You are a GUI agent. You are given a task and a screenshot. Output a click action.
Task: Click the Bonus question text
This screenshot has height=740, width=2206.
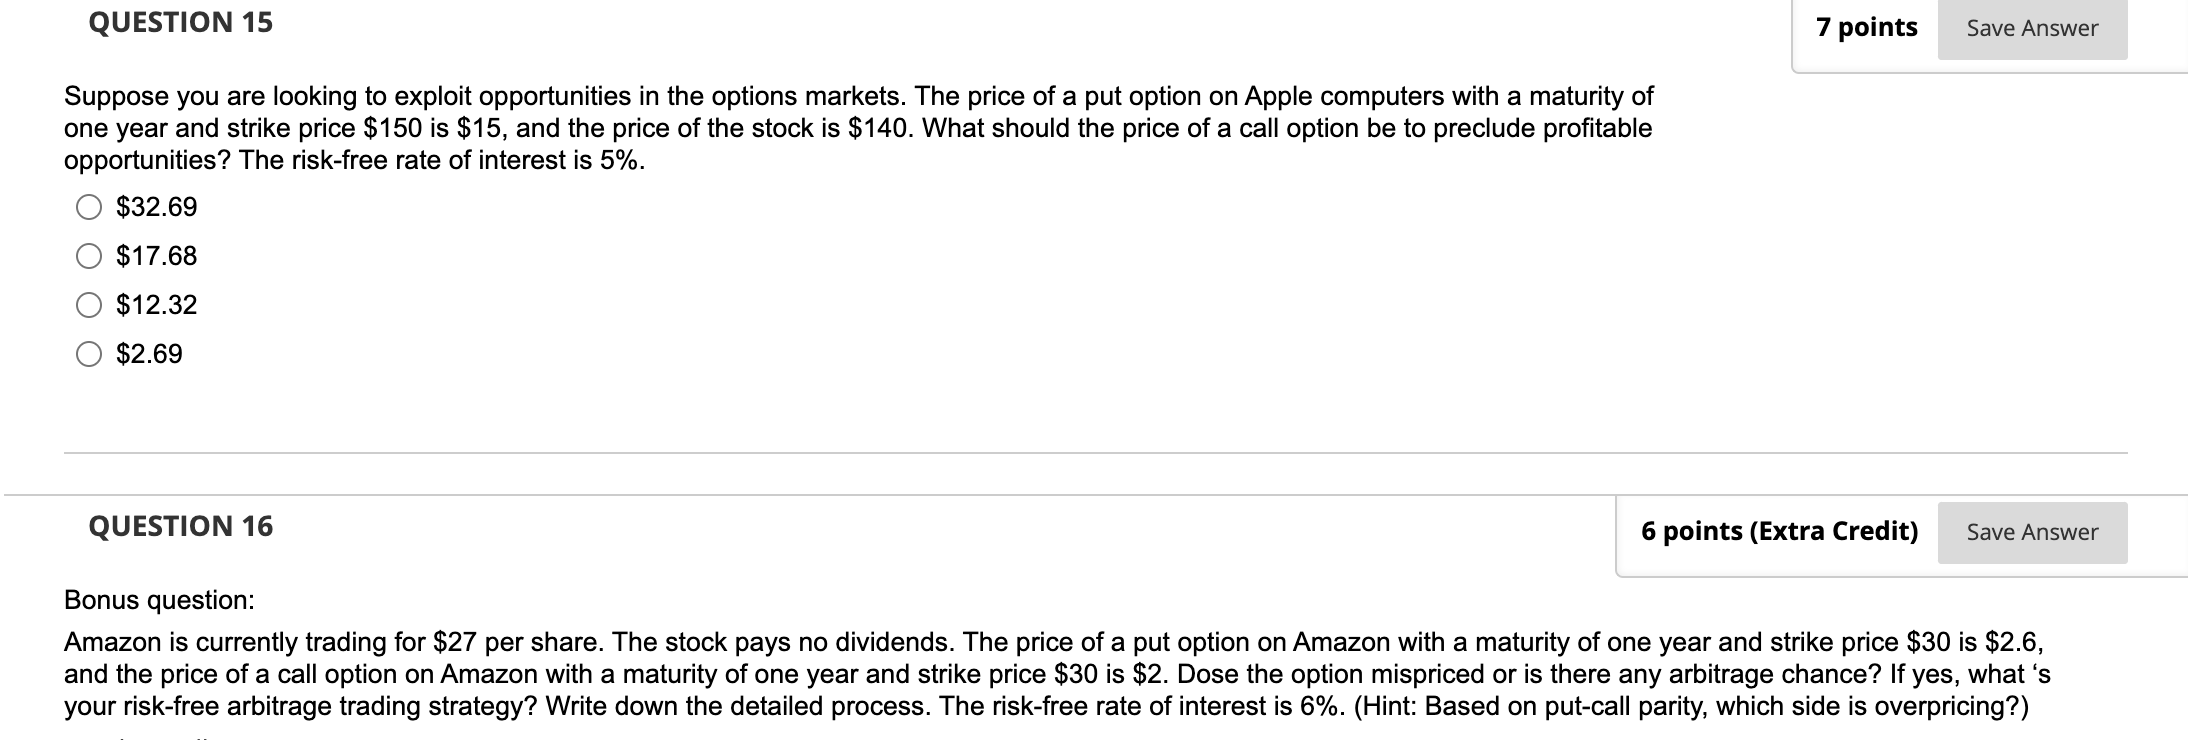coord(161,601)
